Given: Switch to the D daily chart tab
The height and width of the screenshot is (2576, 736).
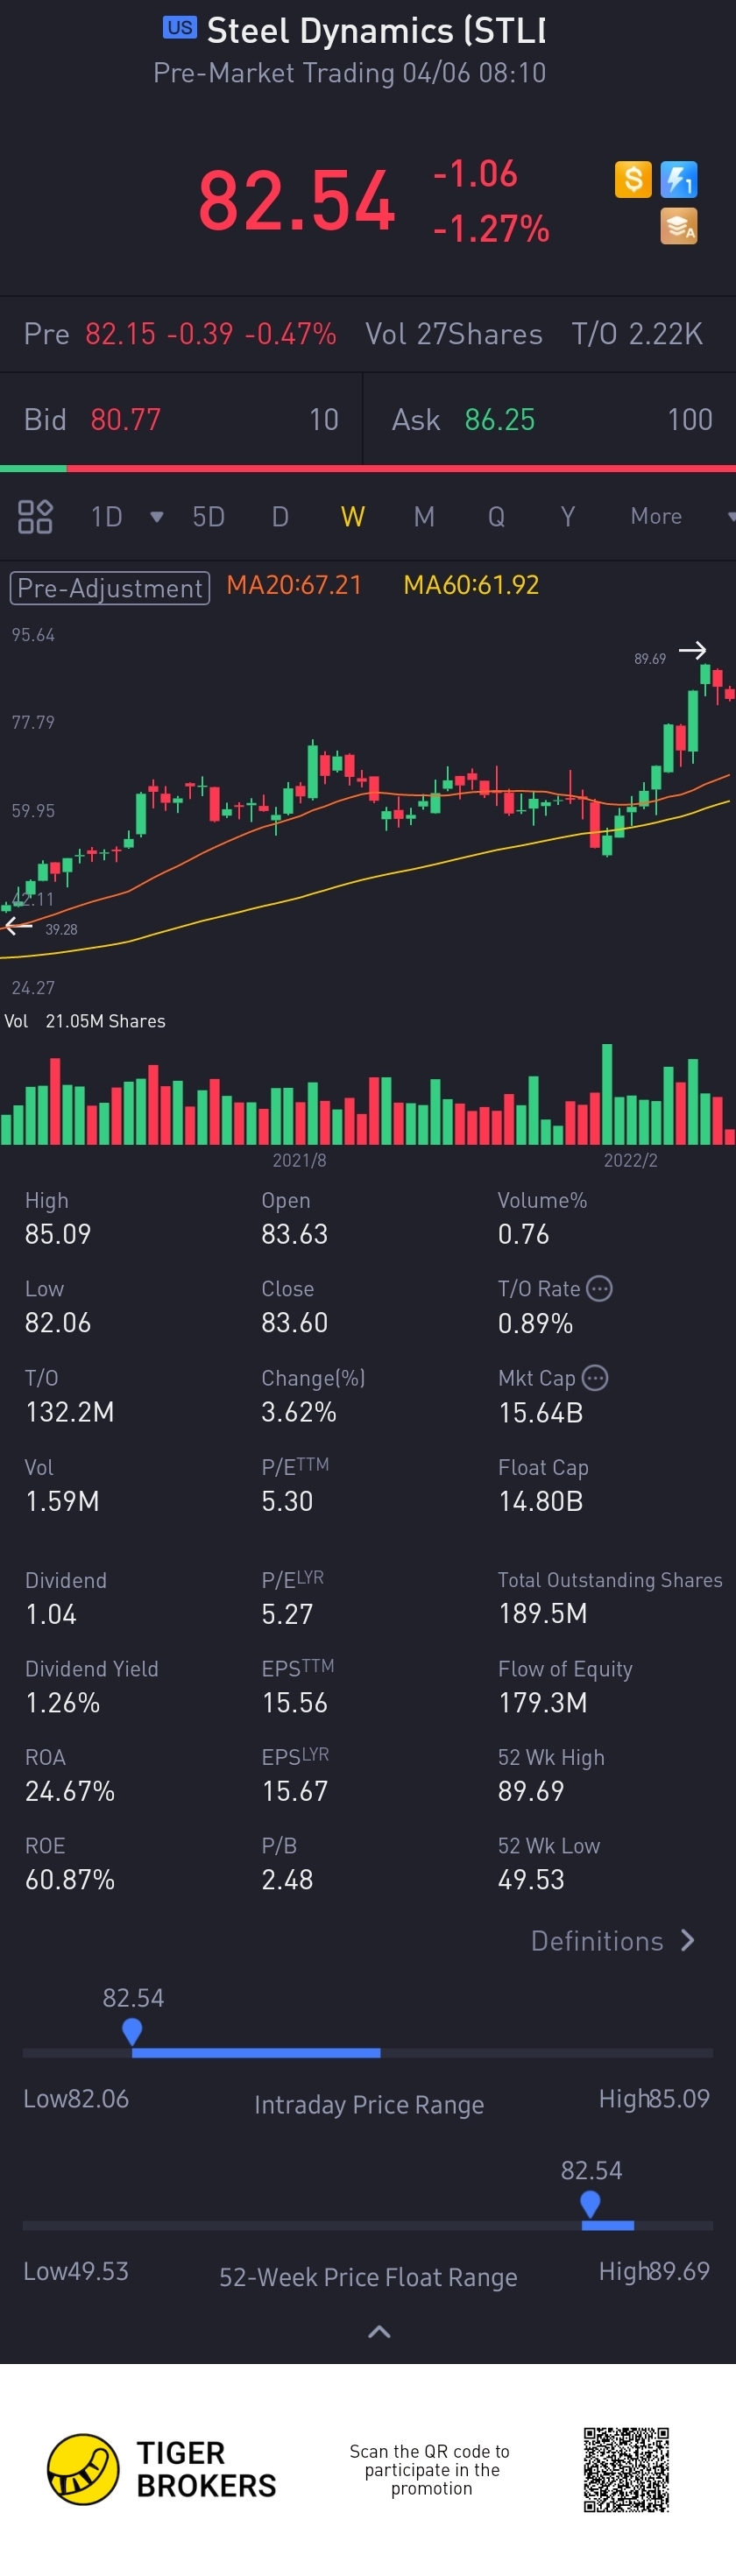Looking at the screenshot, I should (x=280, y=517).
